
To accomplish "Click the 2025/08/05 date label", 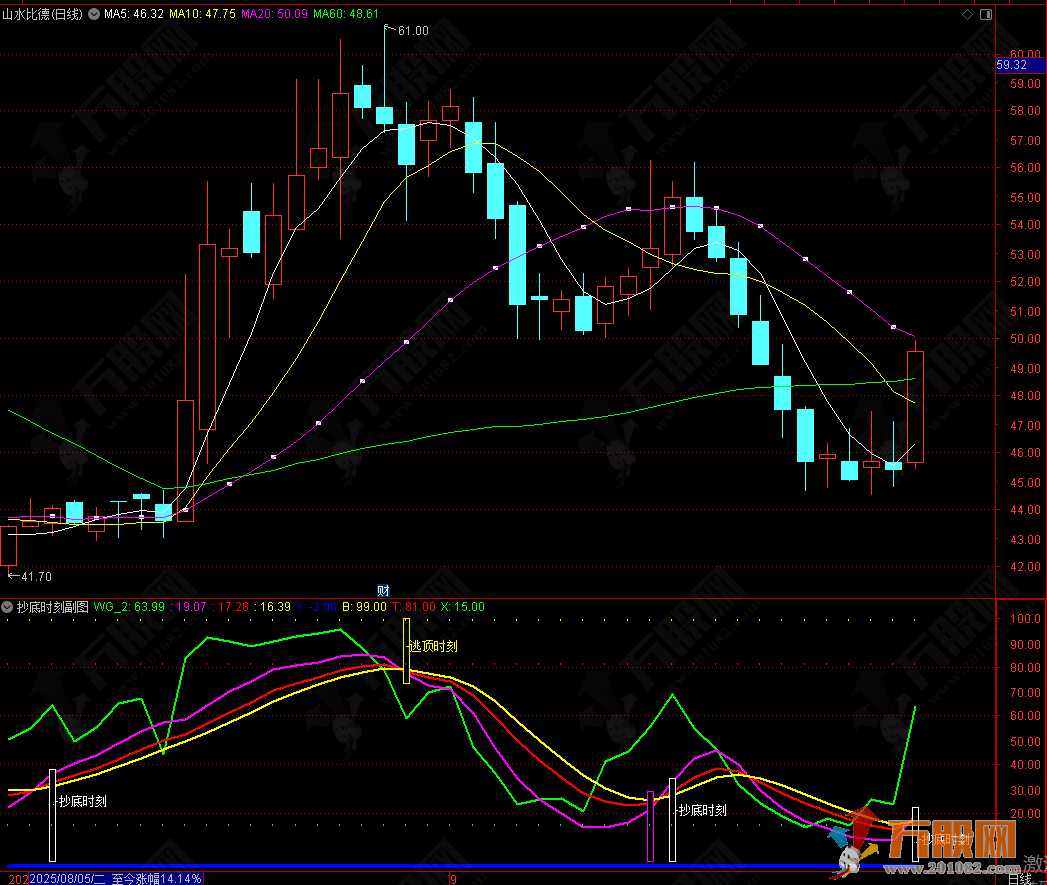I will (x=66, y=878).
